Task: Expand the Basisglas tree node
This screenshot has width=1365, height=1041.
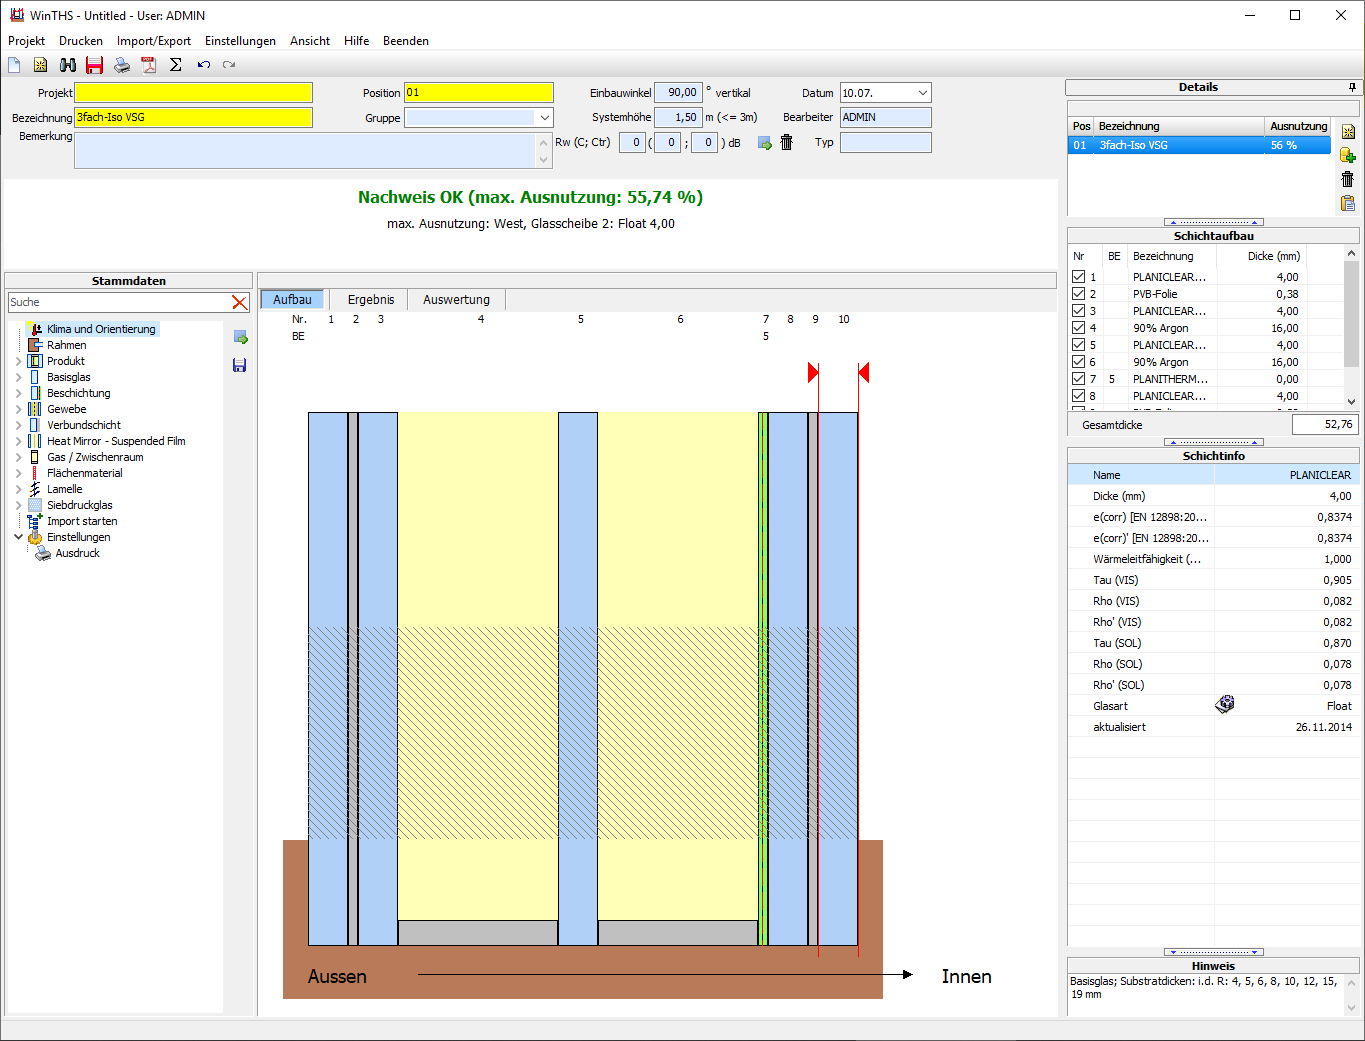Action: click(x=18, y=377)
